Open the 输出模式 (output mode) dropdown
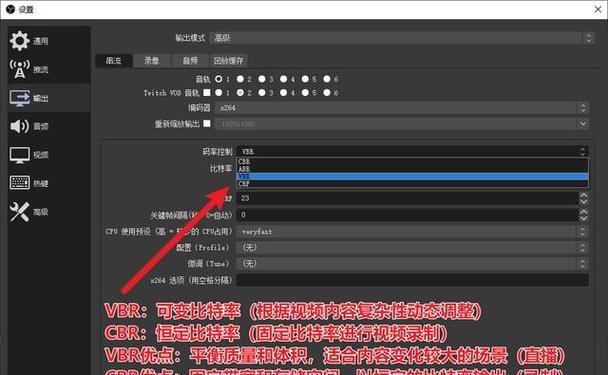This screenshot has width=608, height=375. 402,38
